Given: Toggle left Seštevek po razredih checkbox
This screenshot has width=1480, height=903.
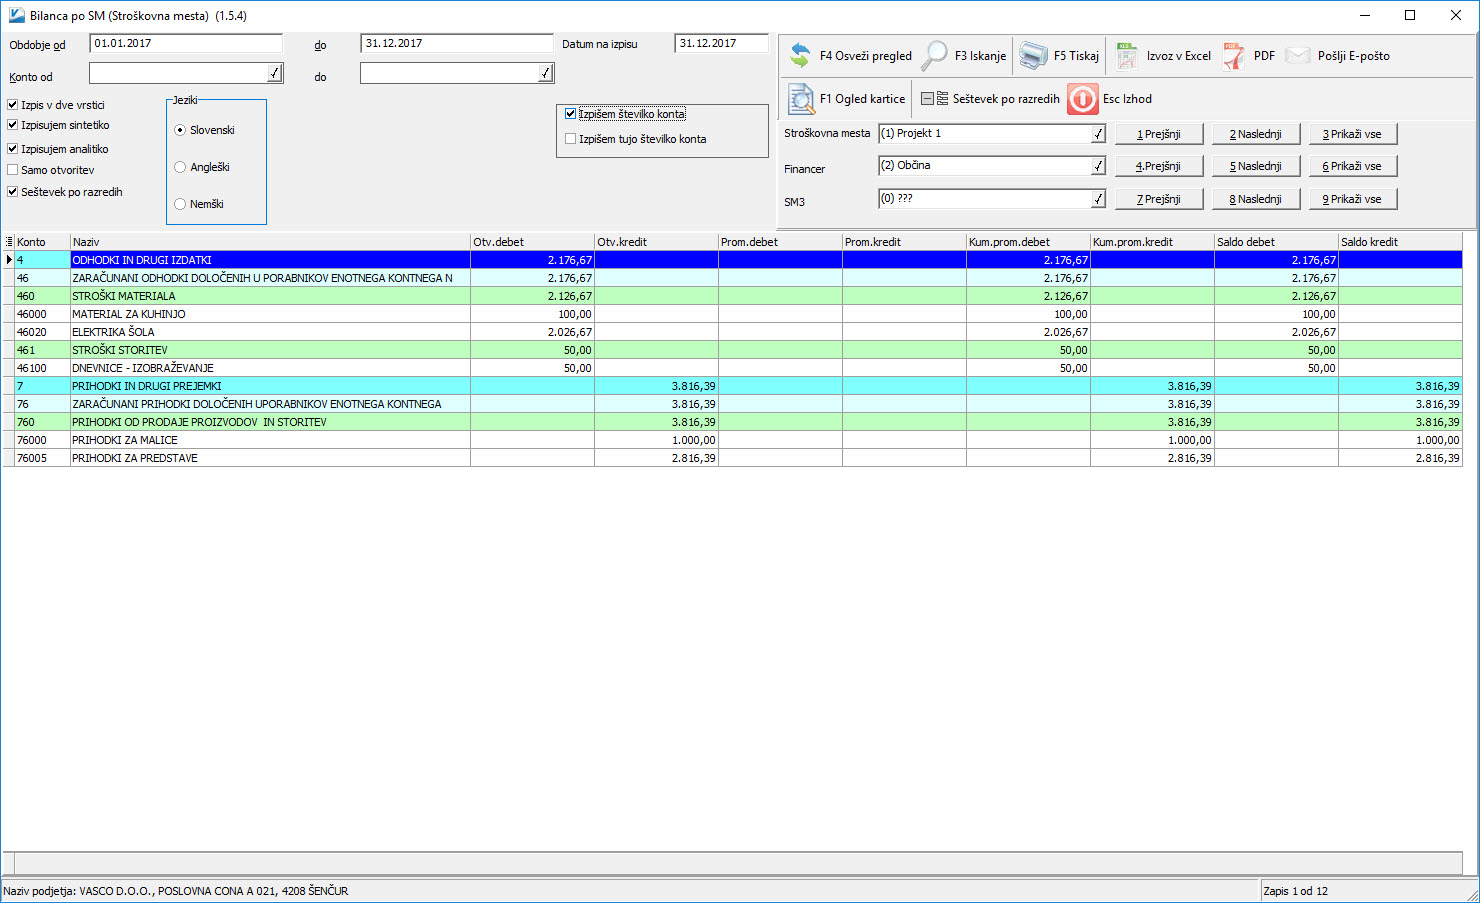Looking at the screenshot, I should click(13, 192).
